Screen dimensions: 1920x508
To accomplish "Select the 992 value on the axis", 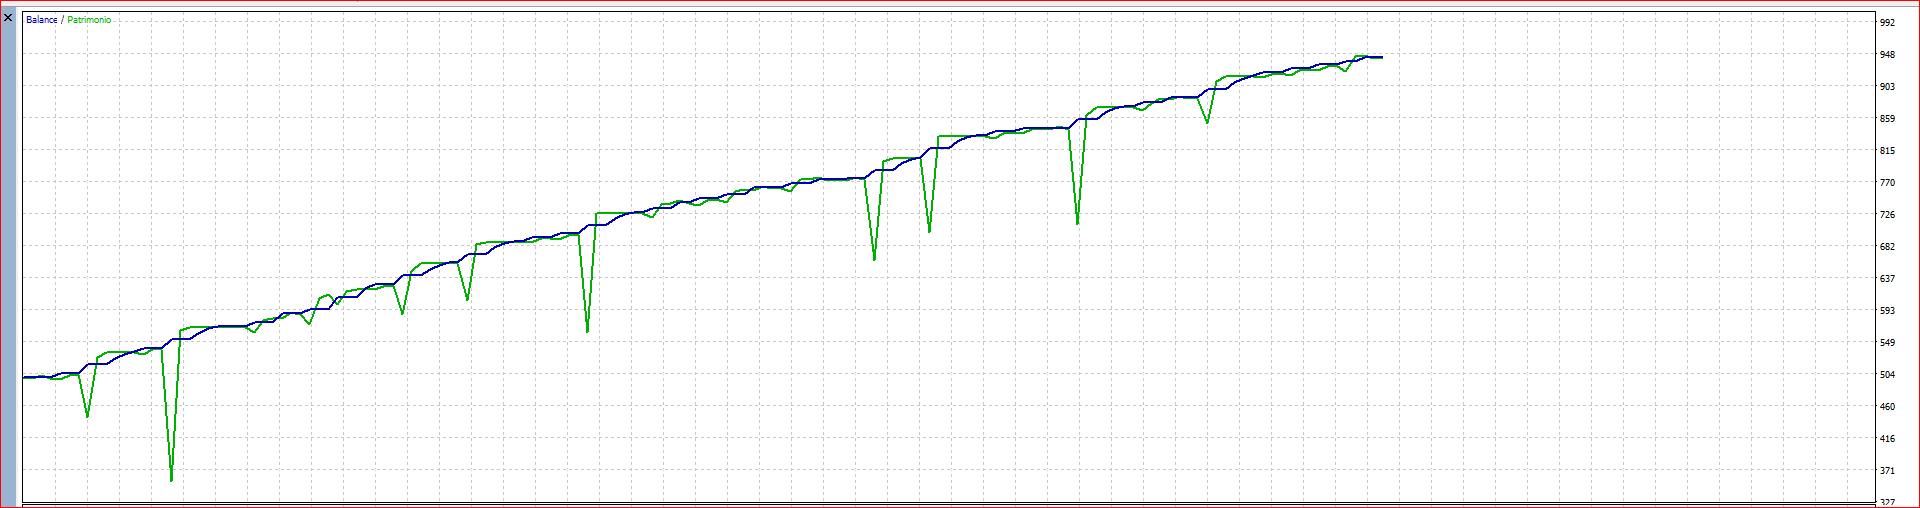I will tap(1887, 23).
